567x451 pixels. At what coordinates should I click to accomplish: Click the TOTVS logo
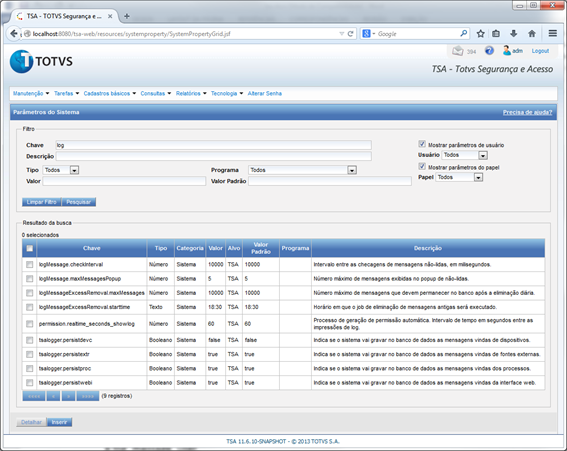pos(41,61)
